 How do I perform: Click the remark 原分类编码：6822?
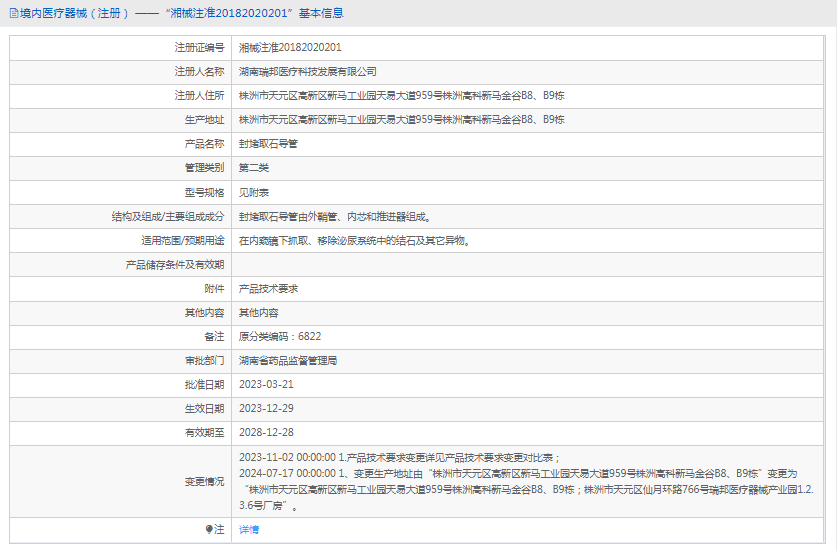pyautogui.click(x=280, y=336)
